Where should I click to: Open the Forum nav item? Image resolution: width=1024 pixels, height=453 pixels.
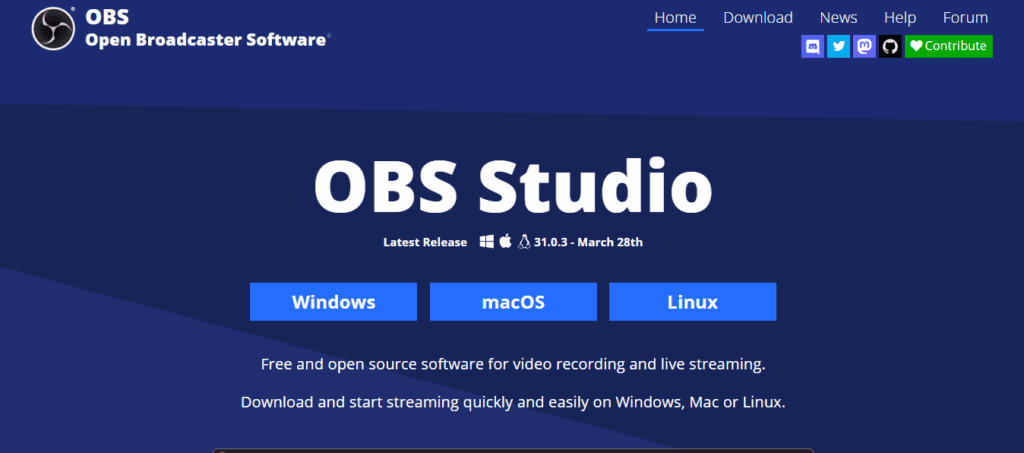965,18
